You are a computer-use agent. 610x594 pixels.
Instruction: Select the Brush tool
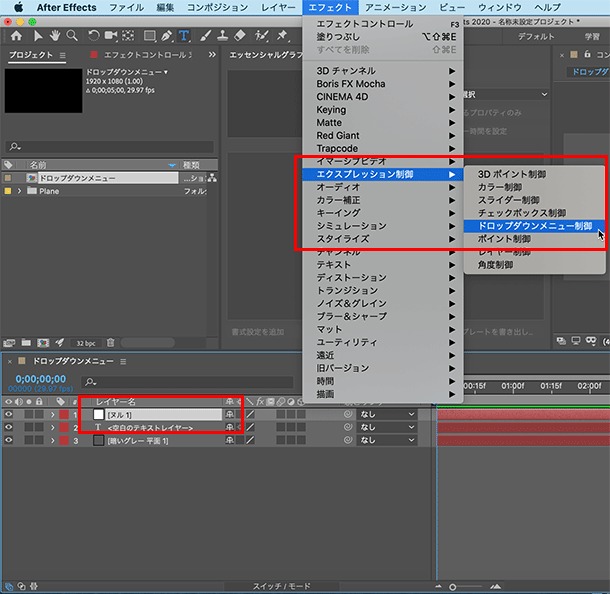pyautogui.click(x=205, y=36)
